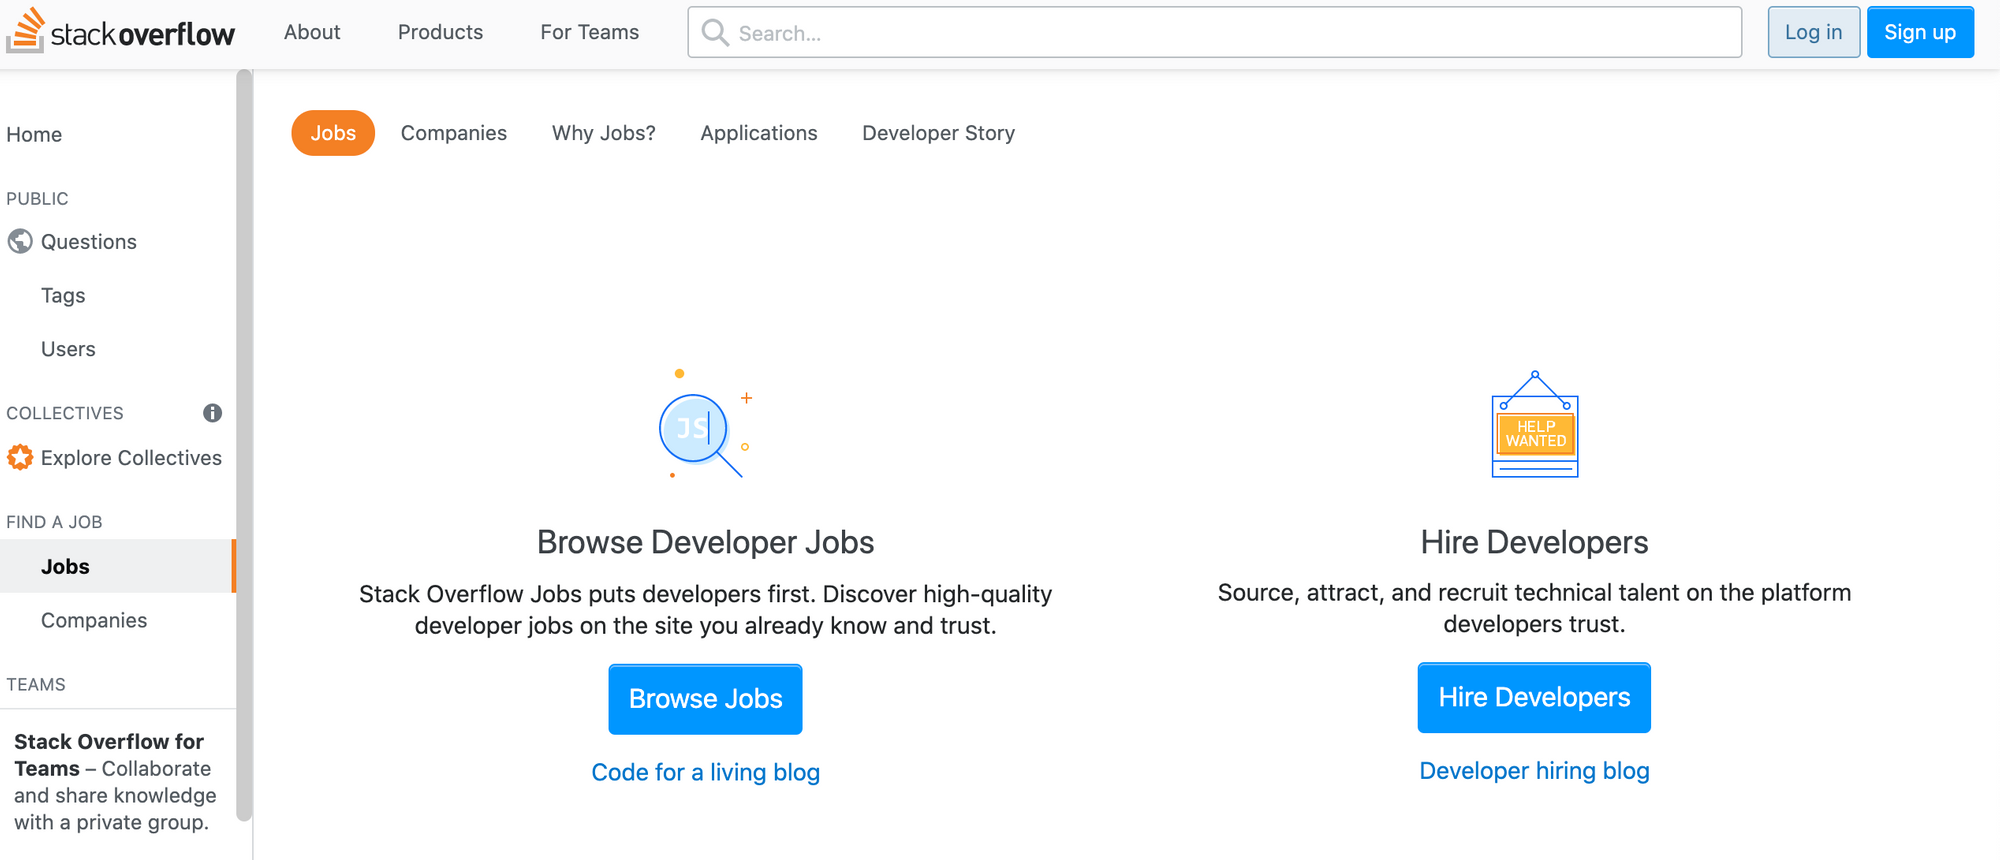Open the Products menu

(440, 32)
